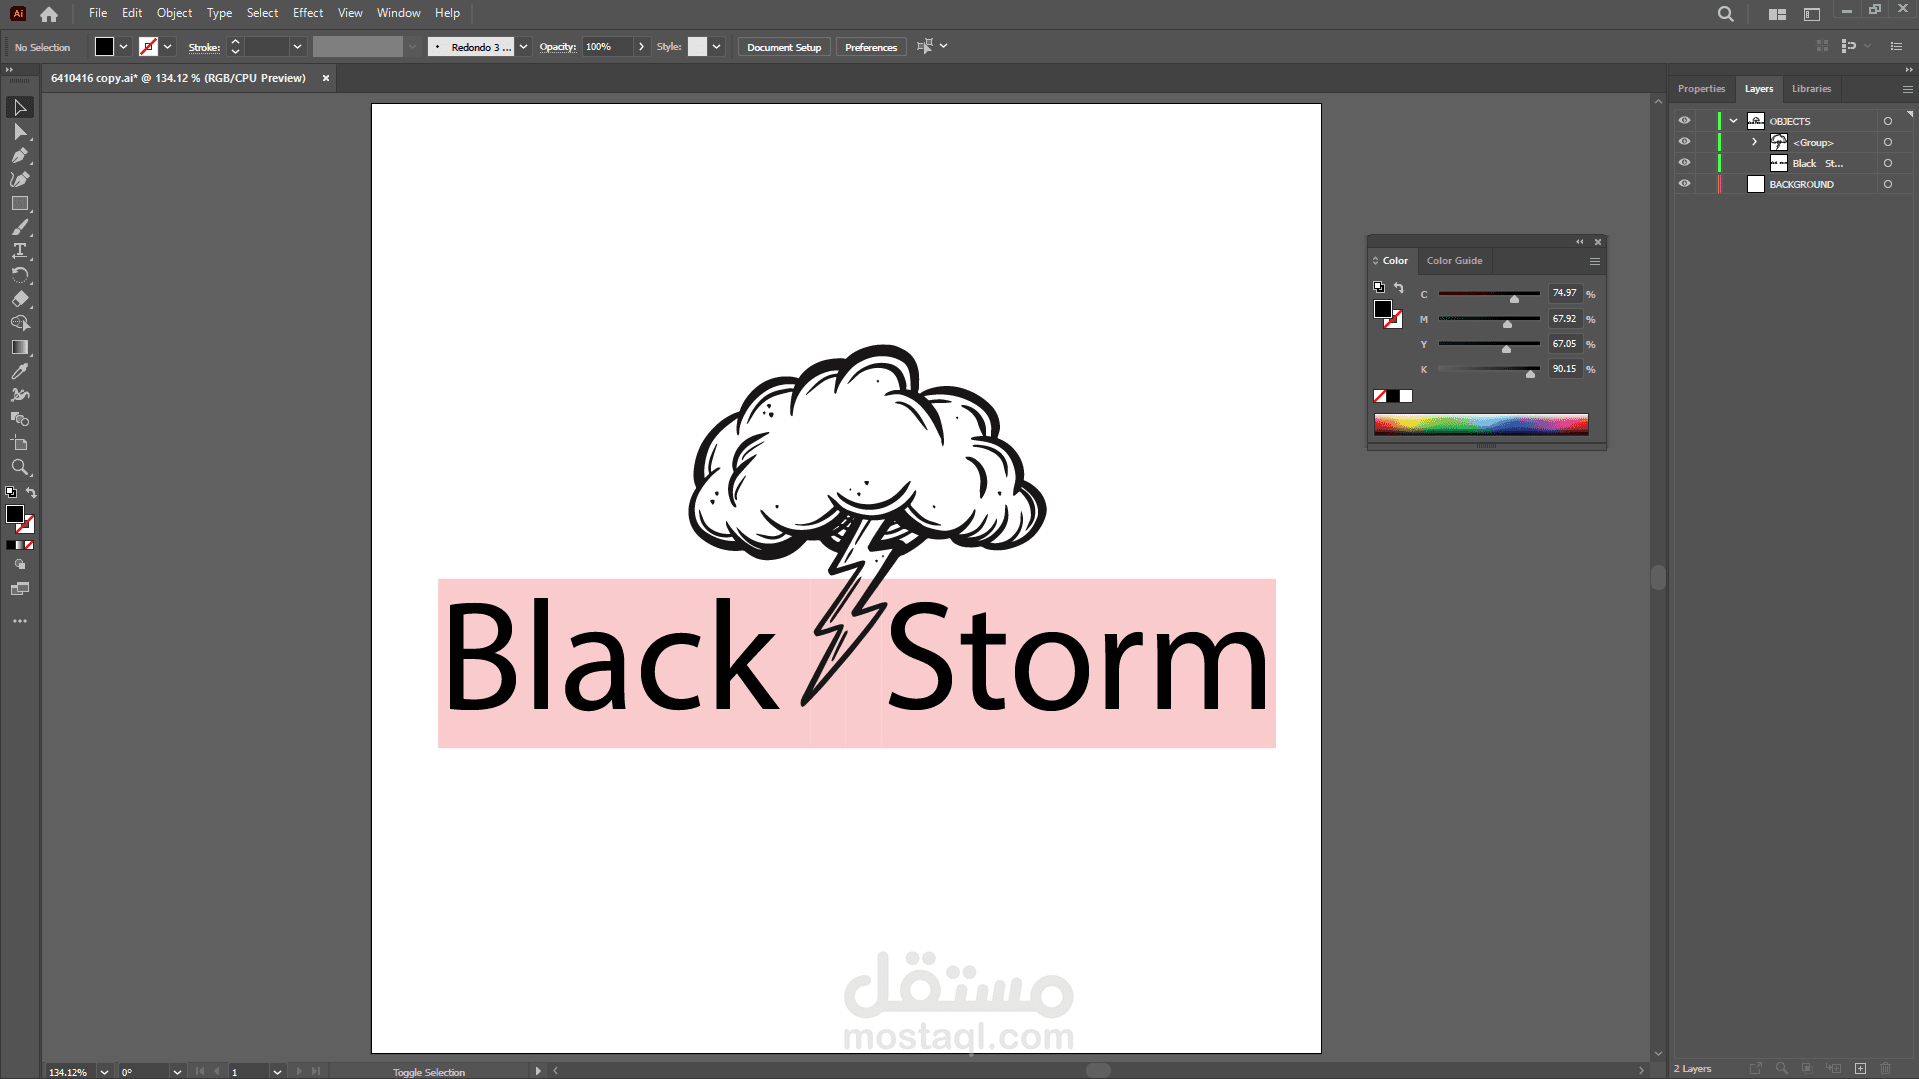This screenshot has width=1919, height=1079.
Task: Click target circle of OBJECTS layer
Action: 1888,121
